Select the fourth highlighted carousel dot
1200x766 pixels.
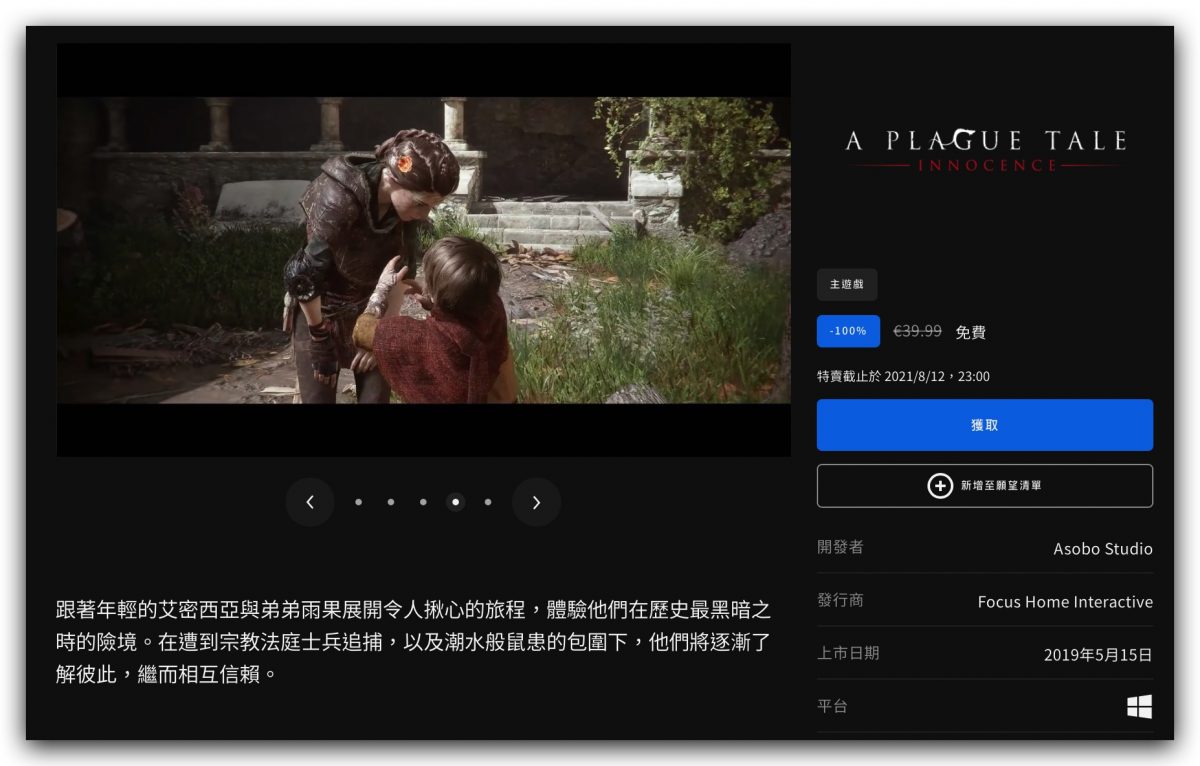(456, 502)
